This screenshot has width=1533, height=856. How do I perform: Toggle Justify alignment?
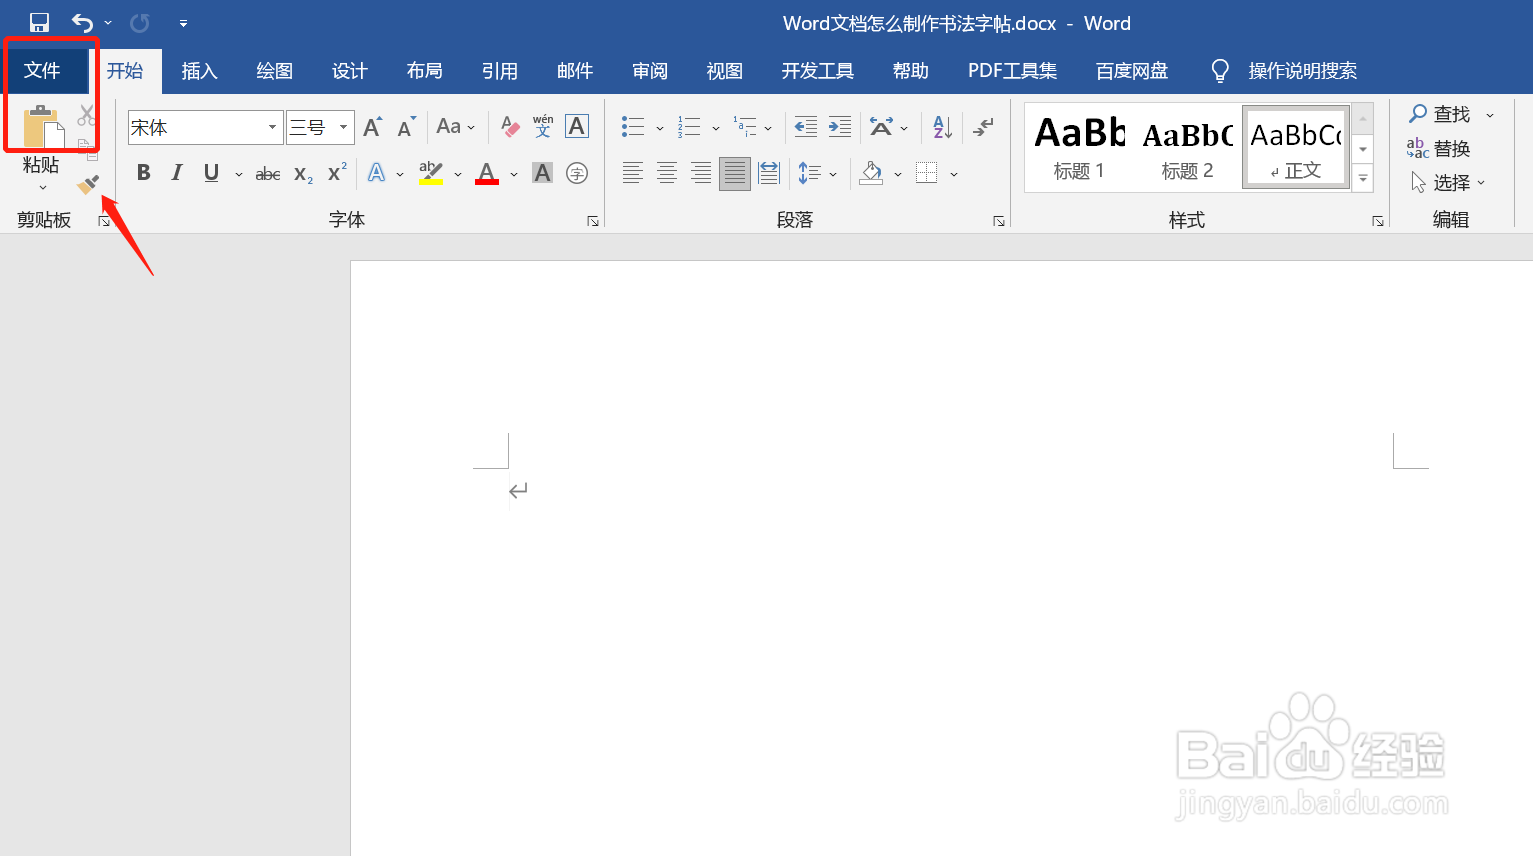[735, 174]
